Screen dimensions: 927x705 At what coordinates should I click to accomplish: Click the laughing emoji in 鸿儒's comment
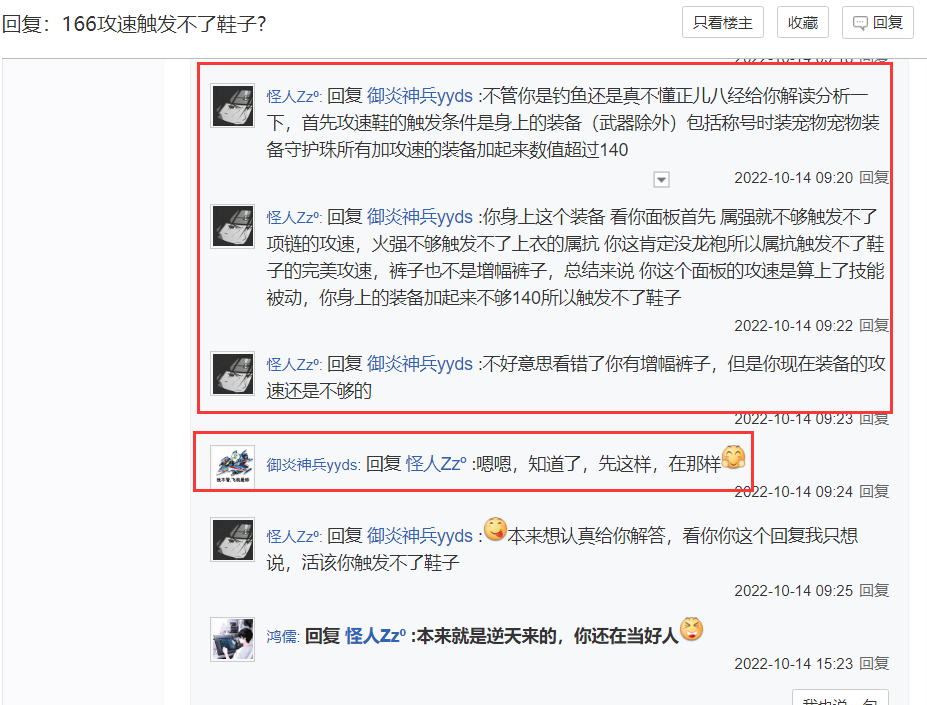[x=691, y=629]
